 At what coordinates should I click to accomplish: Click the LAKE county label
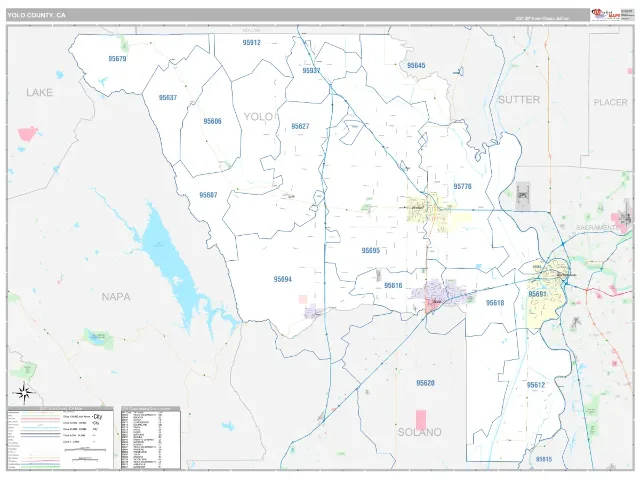[40, 93]
